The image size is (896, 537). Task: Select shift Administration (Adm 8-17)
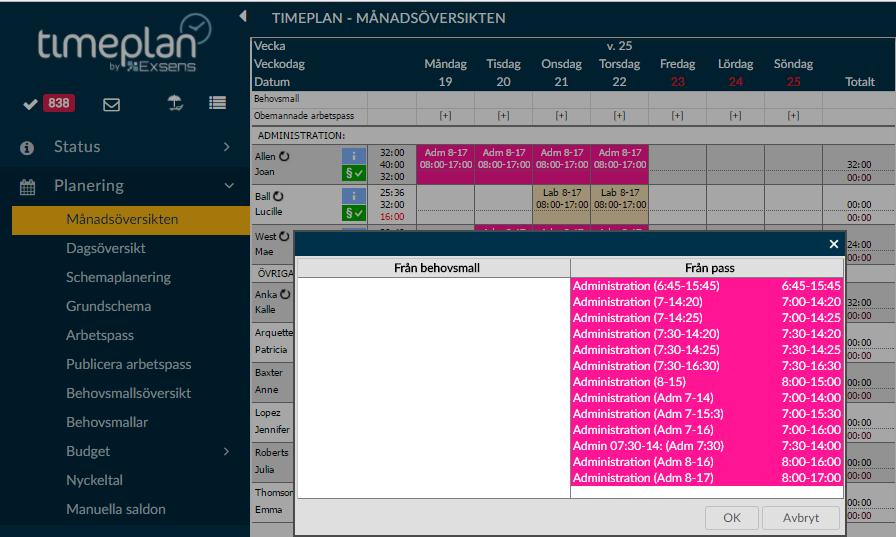707,478
